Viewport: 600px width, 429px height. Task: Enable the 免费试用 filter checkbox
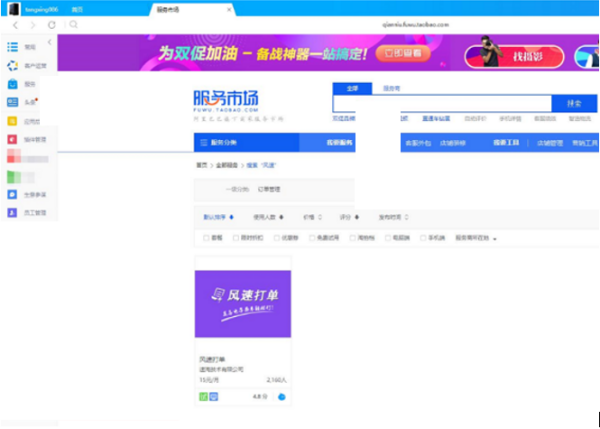[312, 238]
